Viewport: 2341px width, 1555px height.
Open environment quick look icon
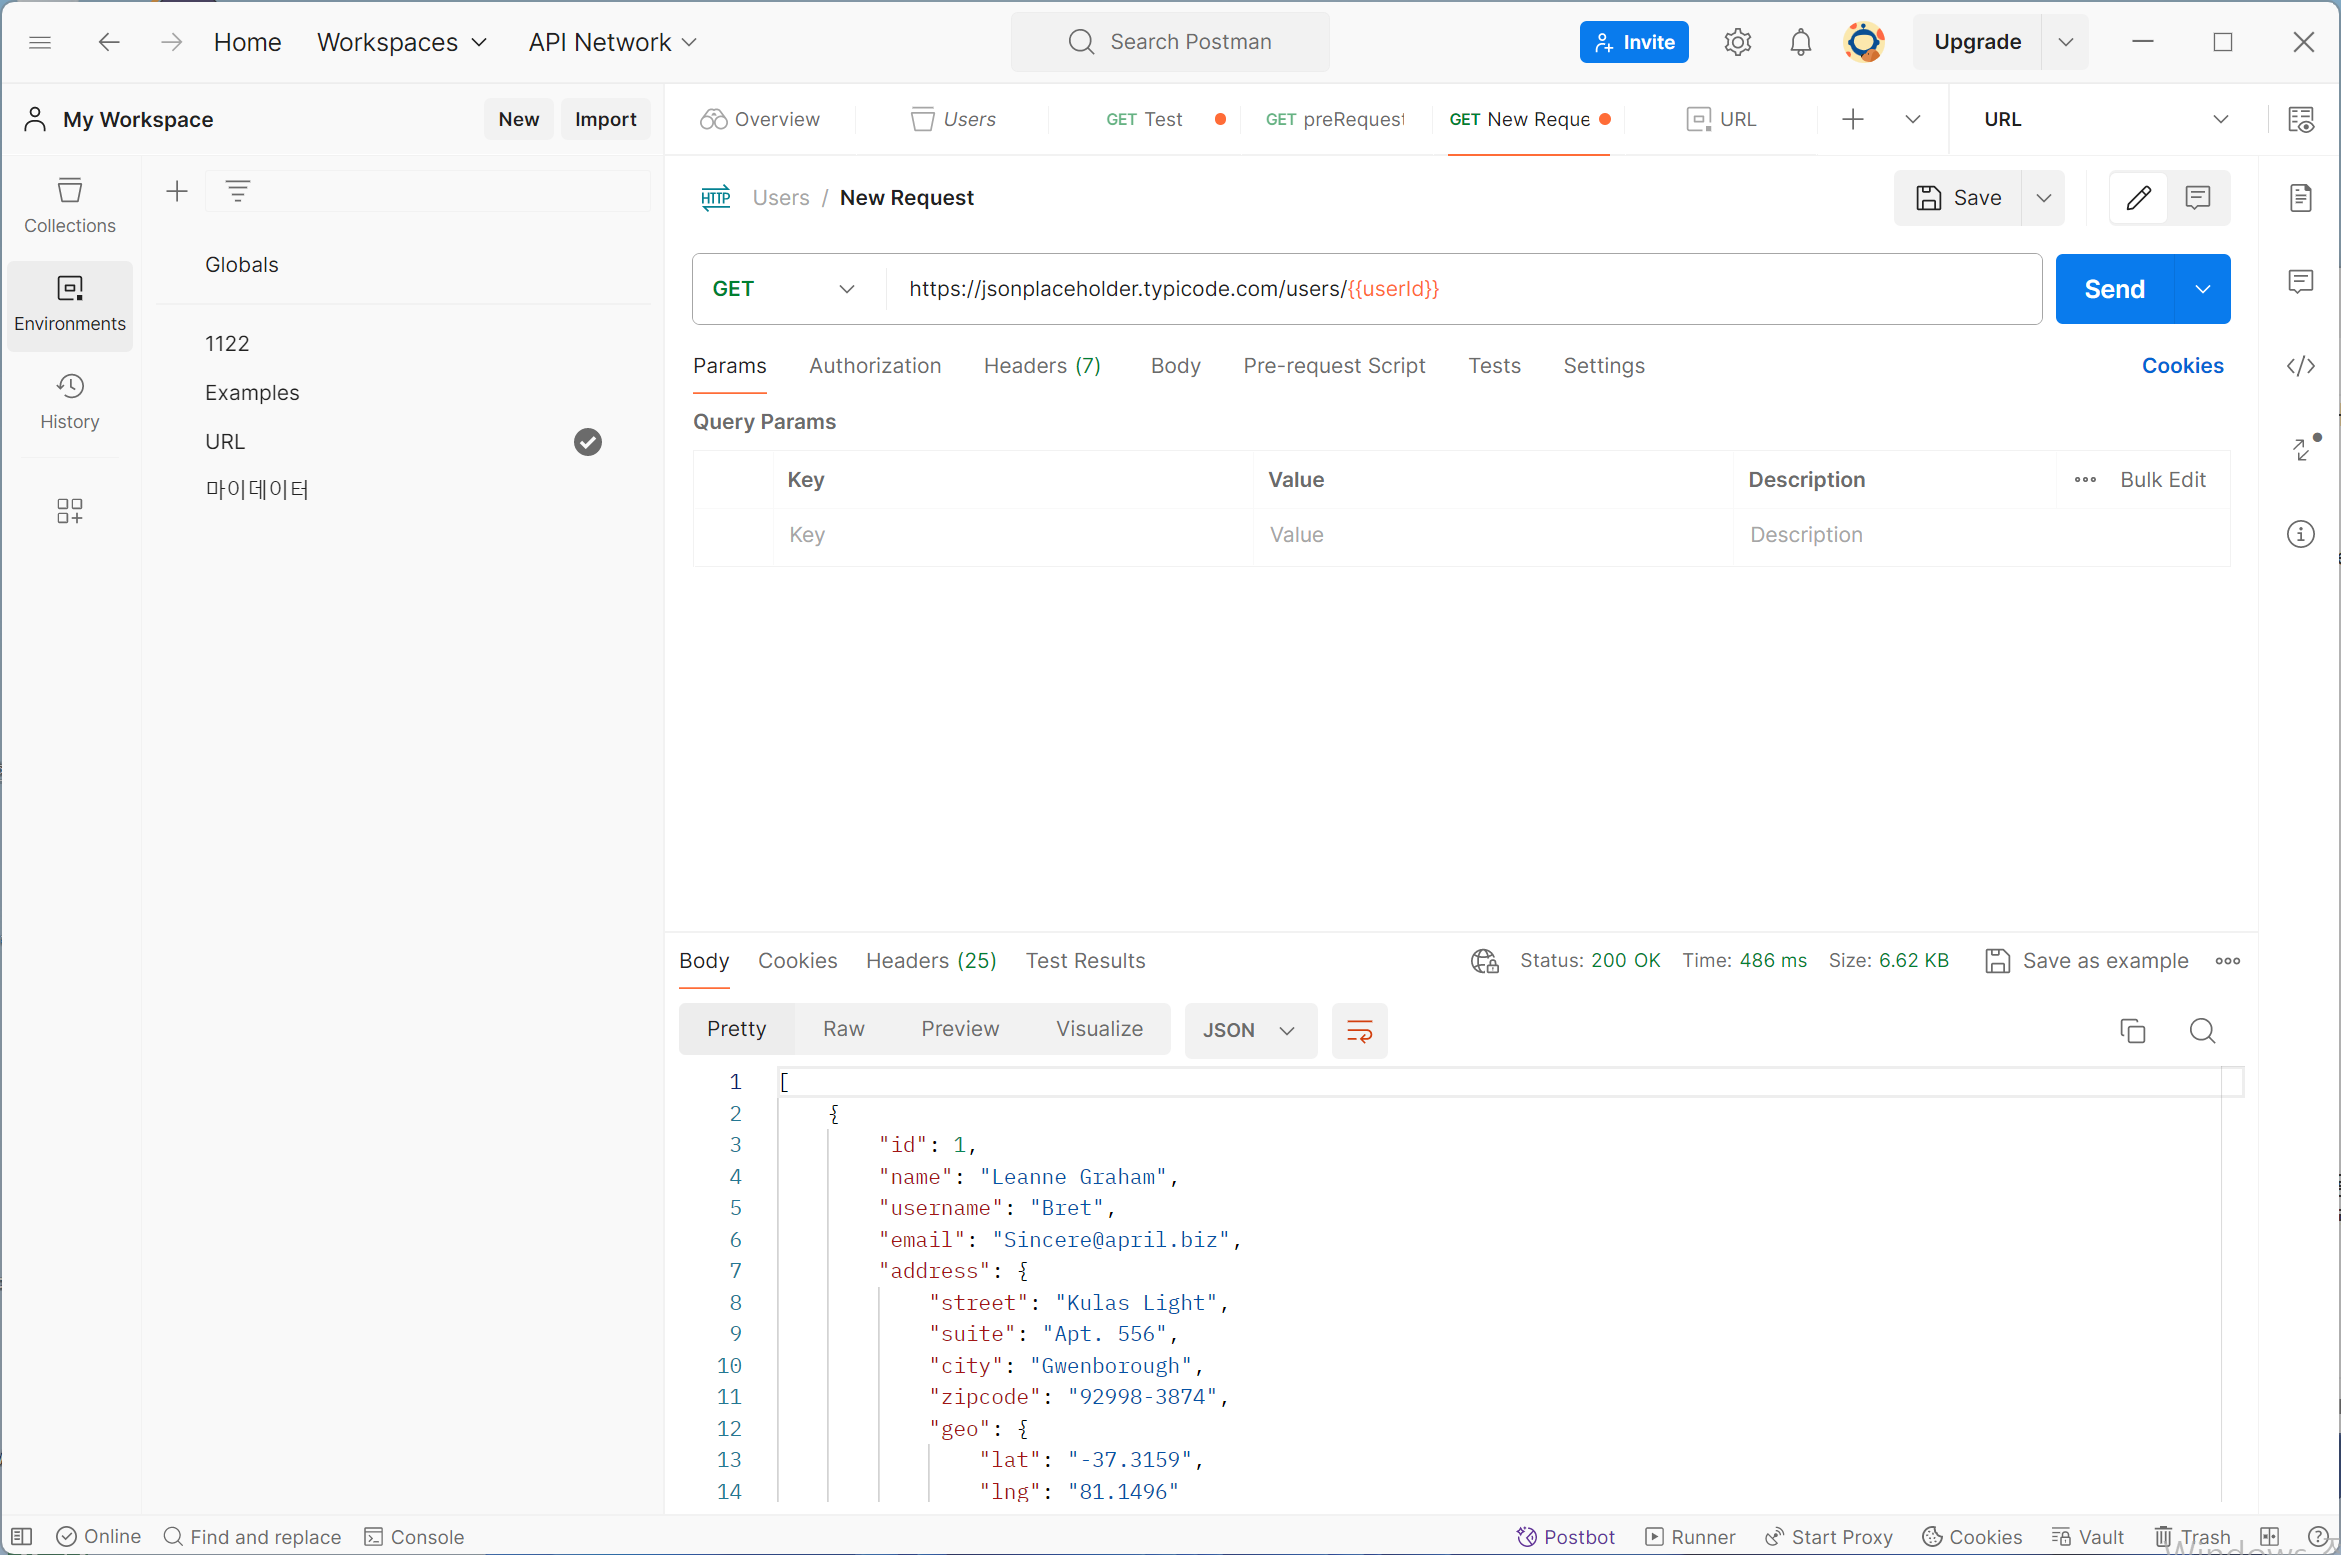pos(2300,120)
